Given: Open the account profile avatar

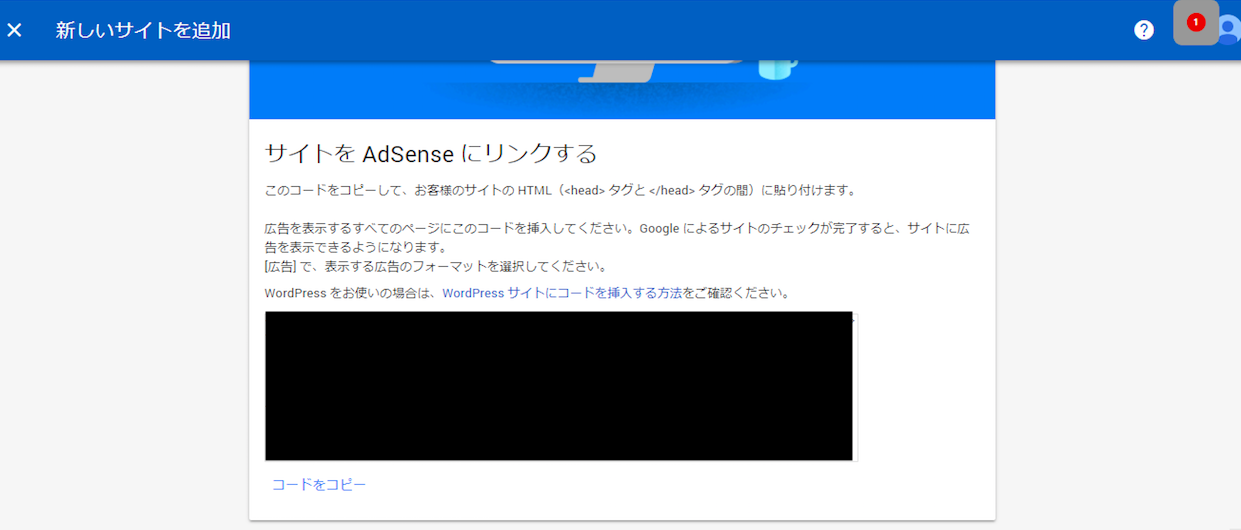Looking at the screenshot, I should 1230,30.
